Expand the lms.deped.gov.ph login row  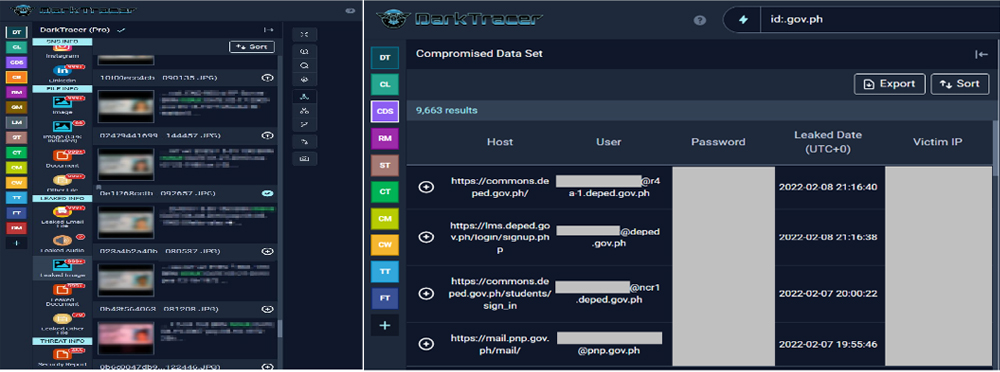point(426,237)
